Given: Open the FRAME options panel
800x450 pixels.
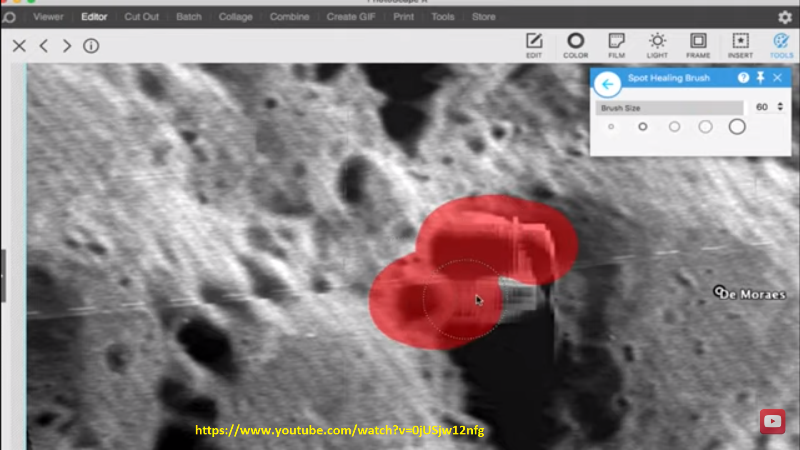Looking at the screenshot, I should 698,45.
